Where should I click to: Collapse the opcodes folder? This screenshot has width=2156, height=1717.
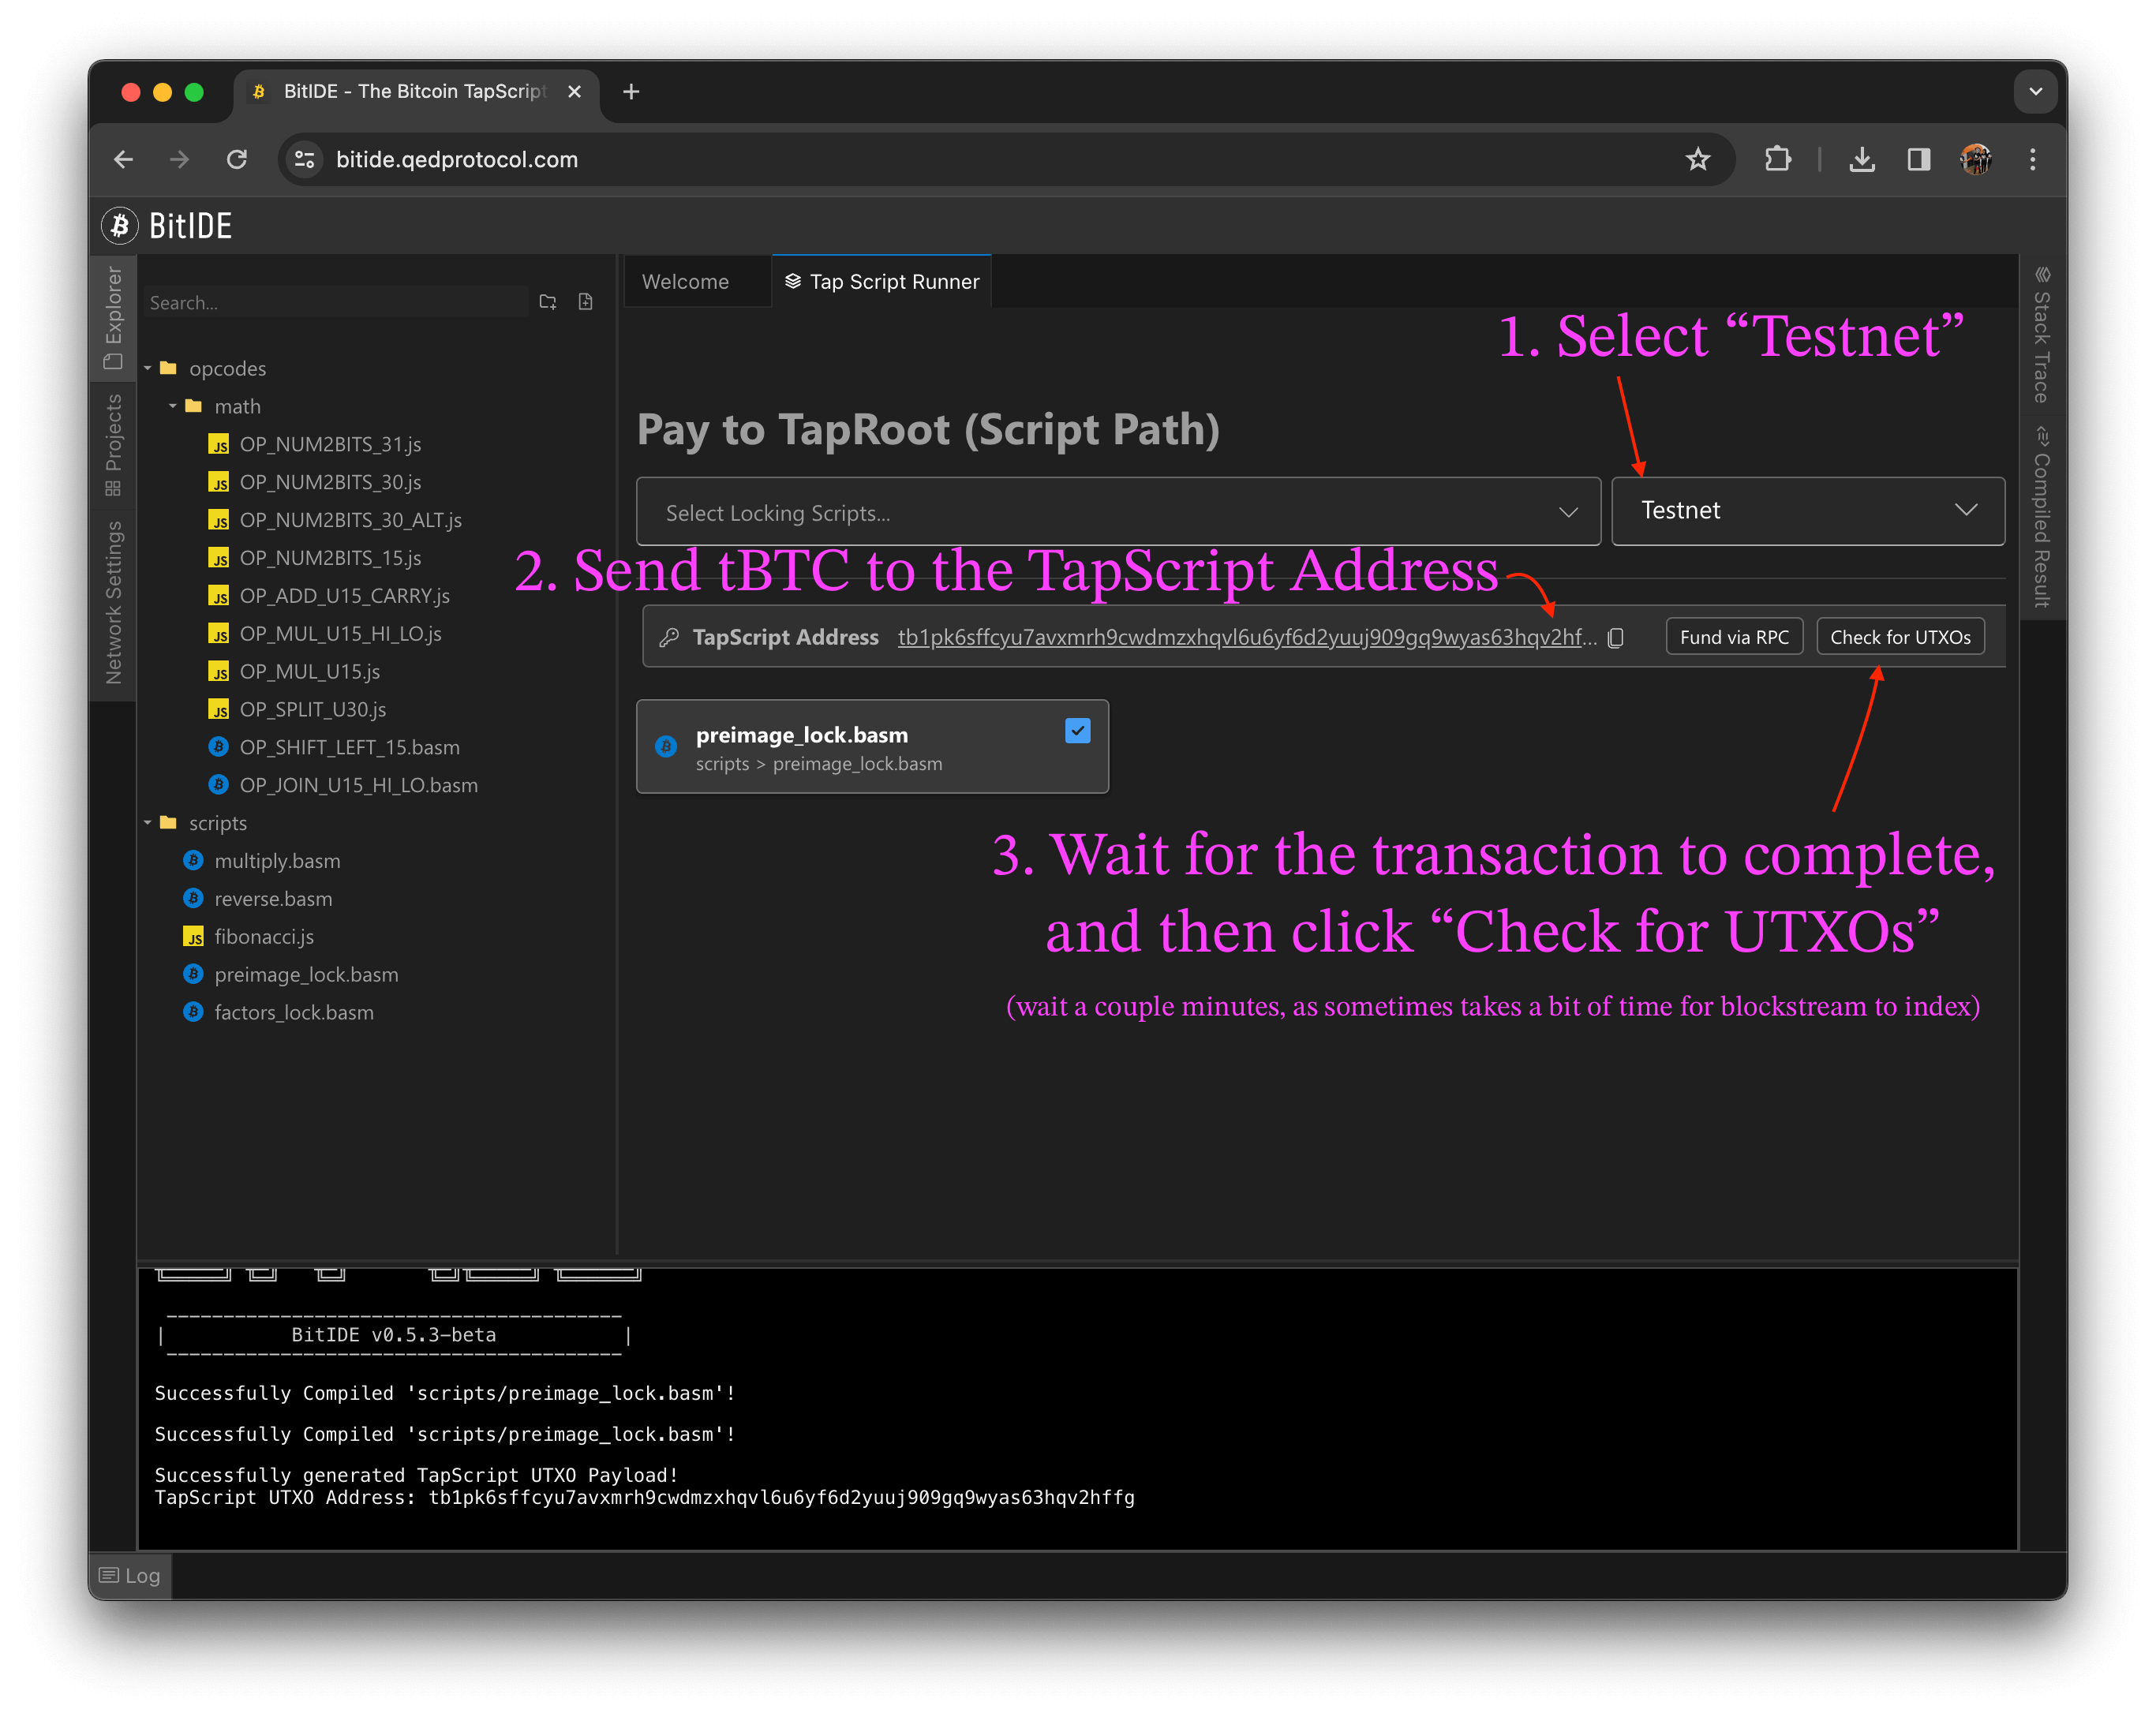(x=148, y=368)
